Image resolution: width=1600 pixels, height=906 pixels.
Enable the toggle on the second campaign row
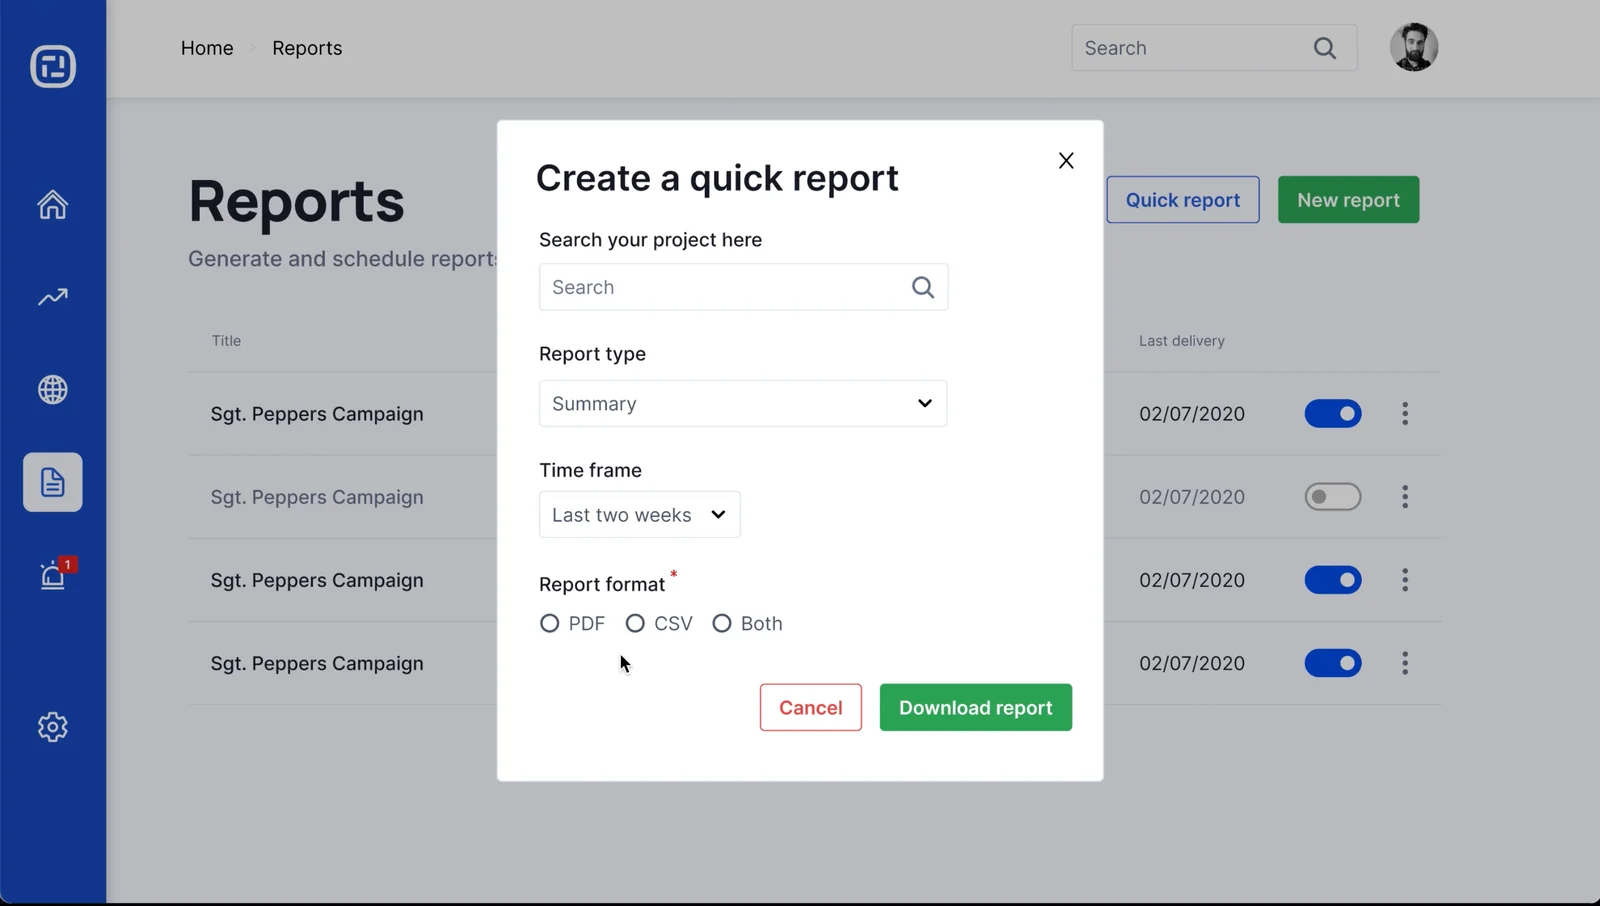pos(1333,497)
